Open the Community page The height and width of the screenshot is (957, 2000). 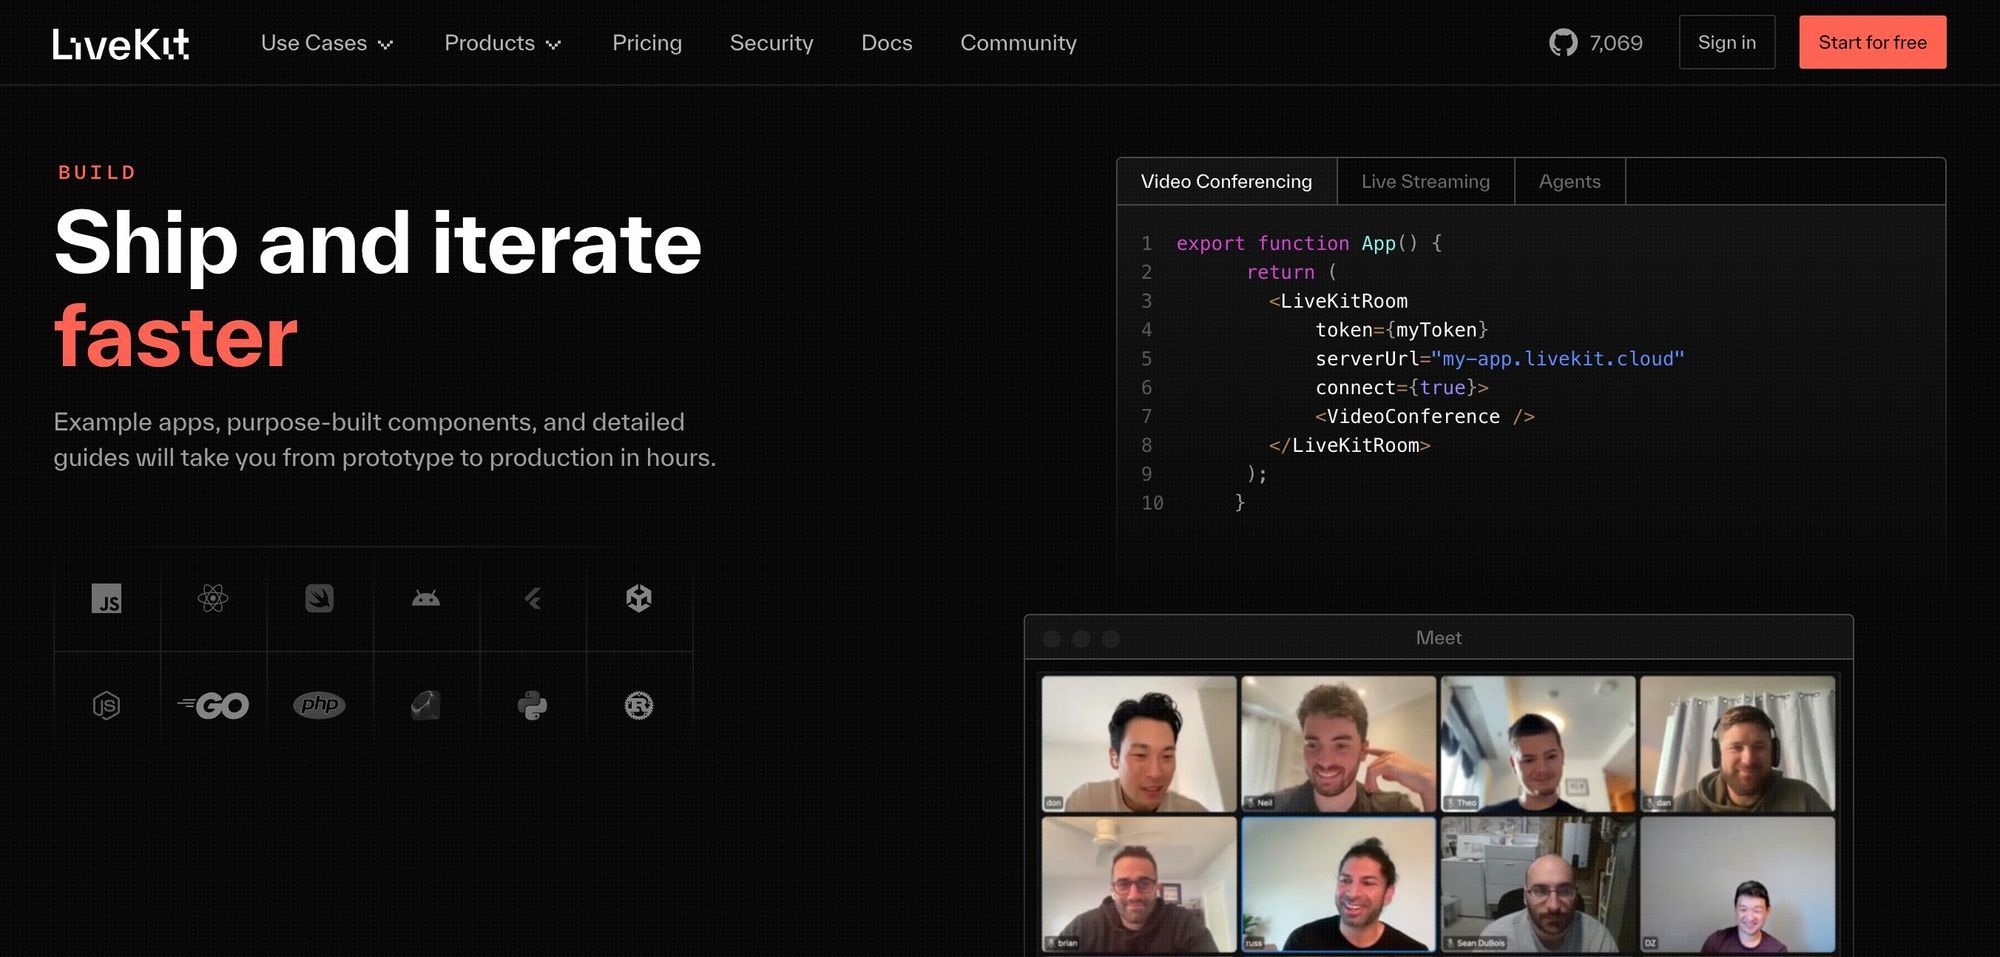pyautogui.click(x=1019, y=43)
